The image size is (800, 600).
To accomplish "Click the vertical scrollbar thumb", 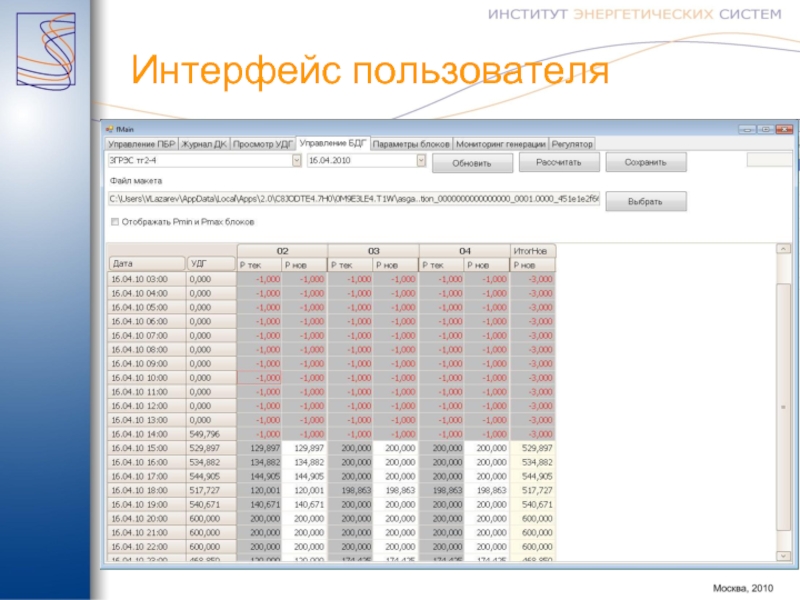I will point(783,407).
